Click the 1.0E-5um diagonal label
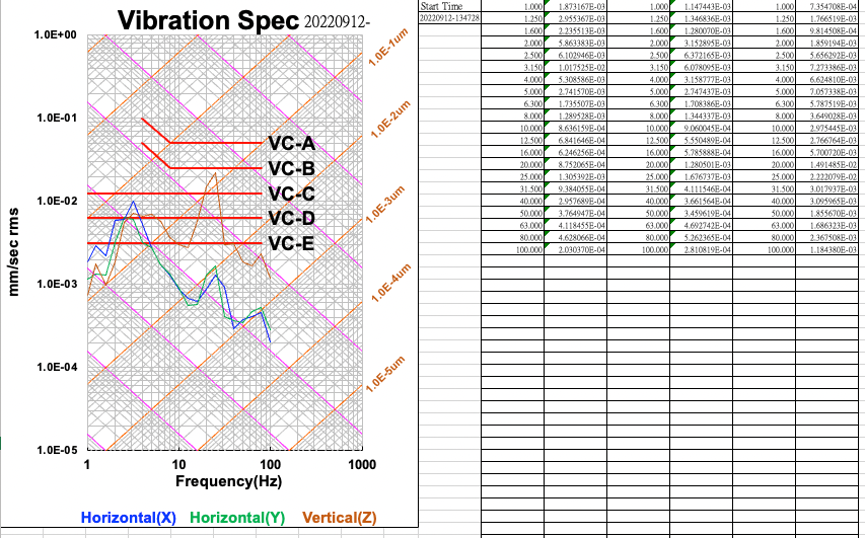Image resolution: width=866 pixels, height=539 pixels. coord(386,374)
